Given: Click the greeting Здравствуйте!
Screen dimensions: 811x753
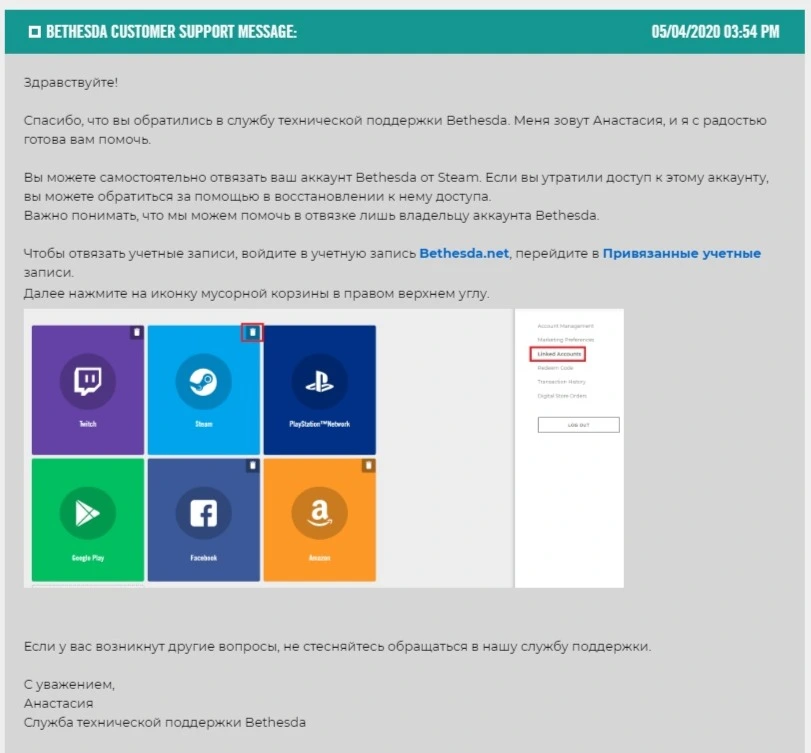Looking at the screenshot, I should coord(71,83).
